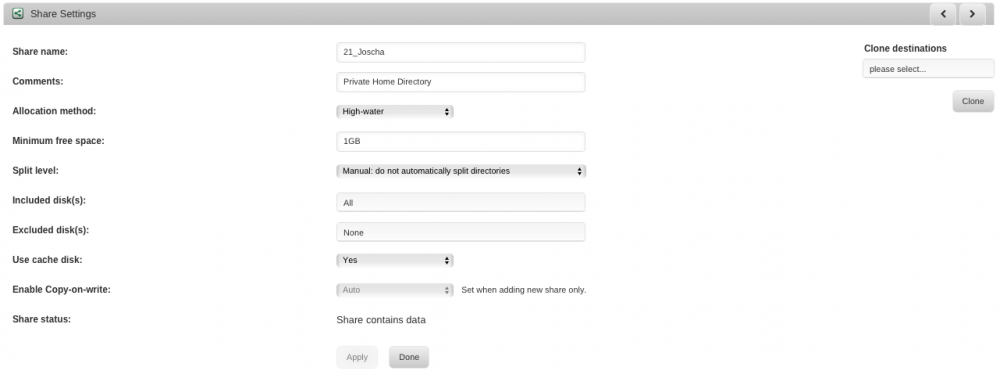This screenshot has width=1000, height=378.
Task: Open the Use cache disk dropdown
Action: [x=395, y=260]
